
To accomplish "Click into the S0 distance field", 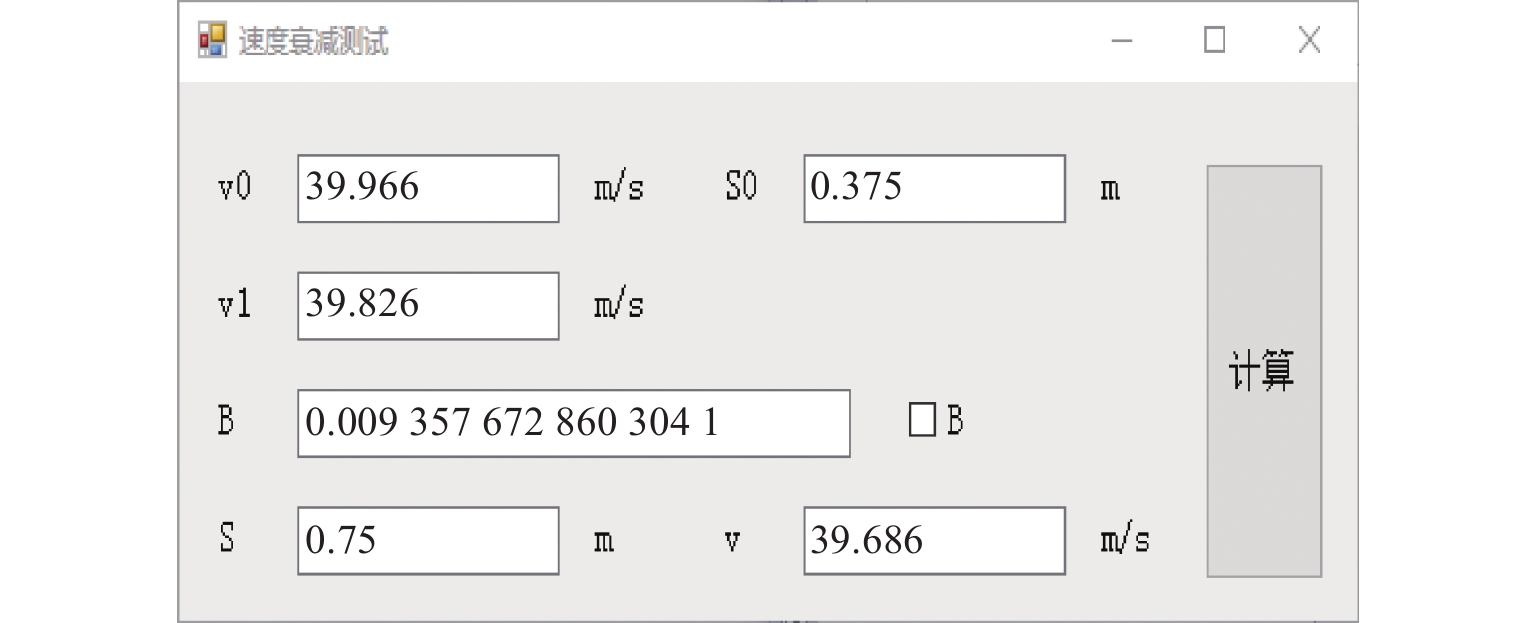I will 934,188.
